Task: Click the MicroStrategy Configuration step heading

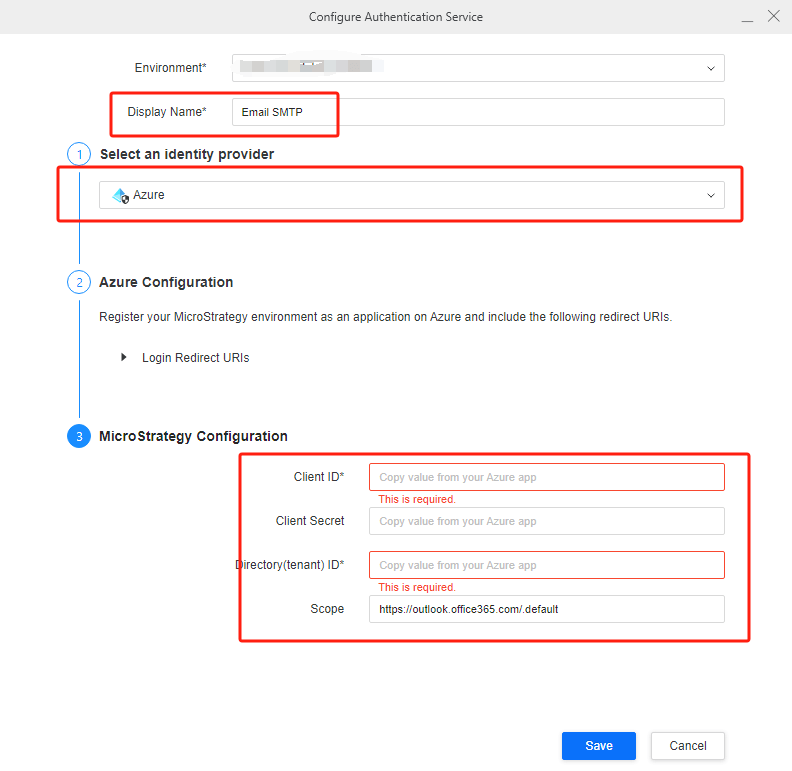Action: [x=193, y=436]
